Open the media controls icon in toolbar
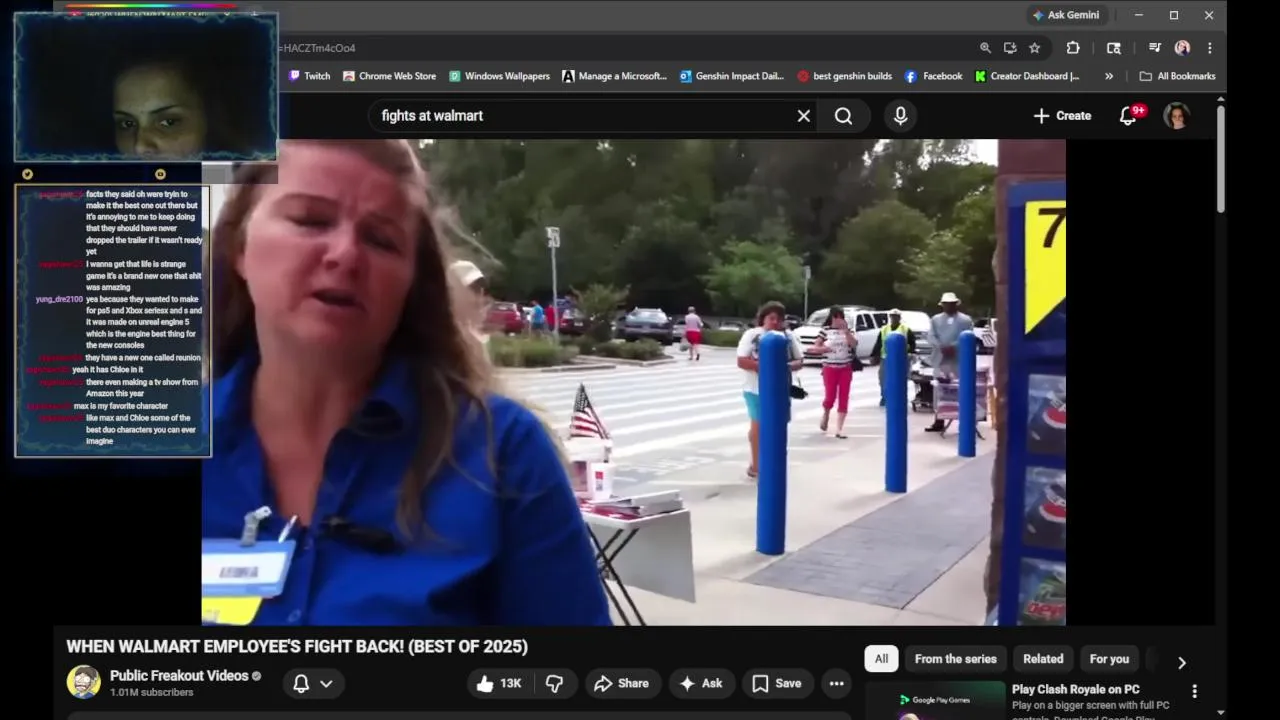Viewport: 1280px width, 720px height. pyautogui.click(x=1155, y=48)
